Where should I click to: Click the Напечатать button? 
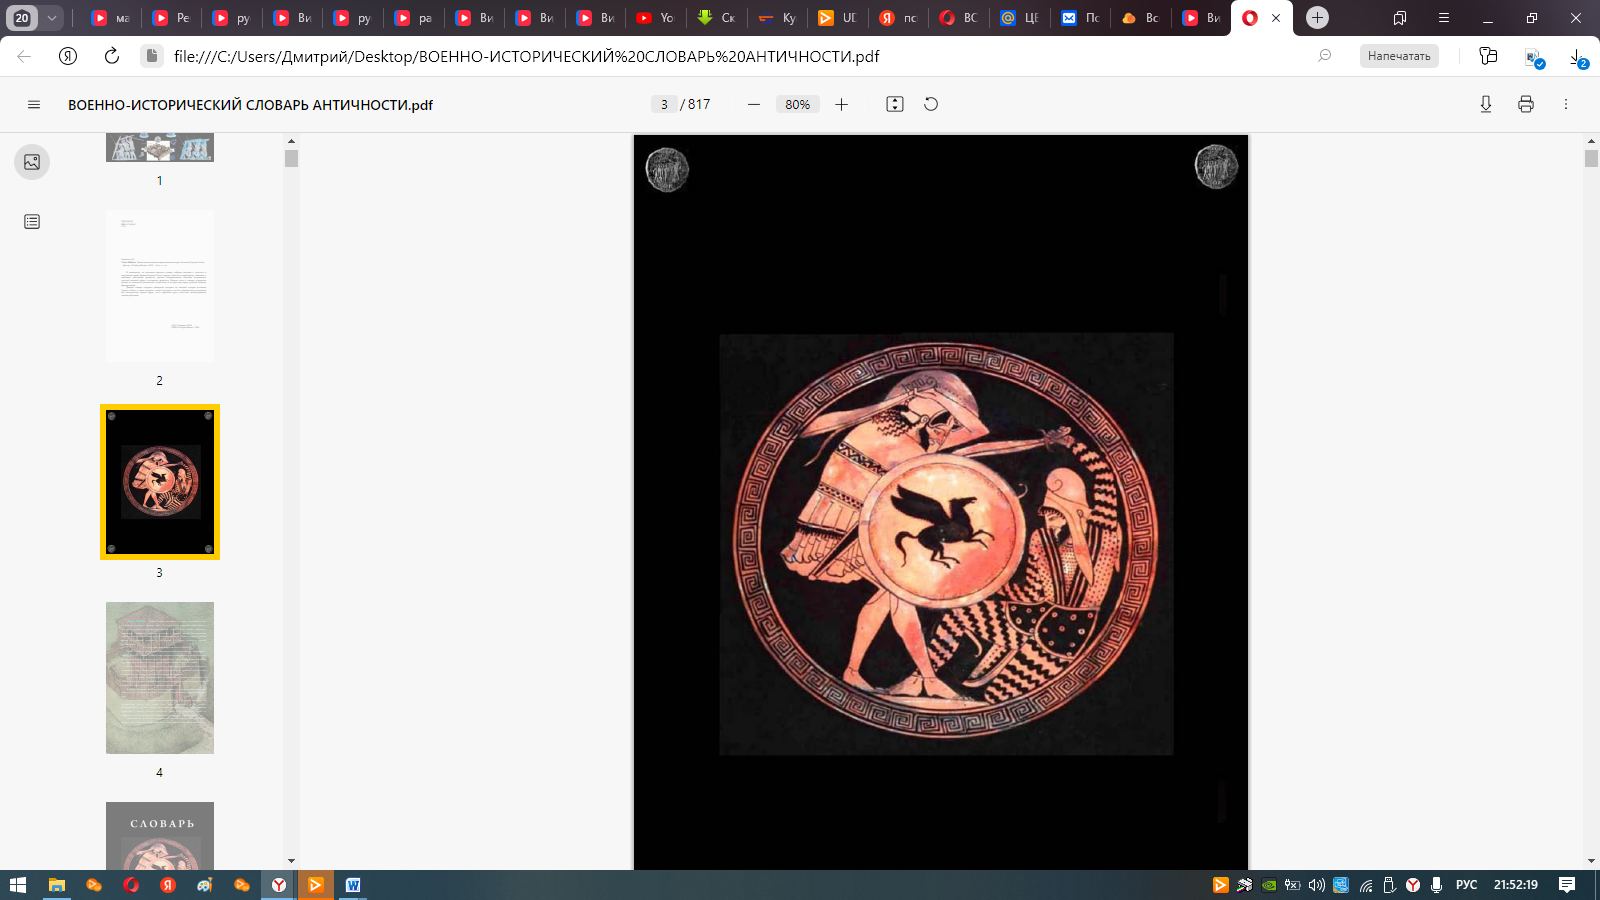pyautogui.click(x=1399, y=56)
